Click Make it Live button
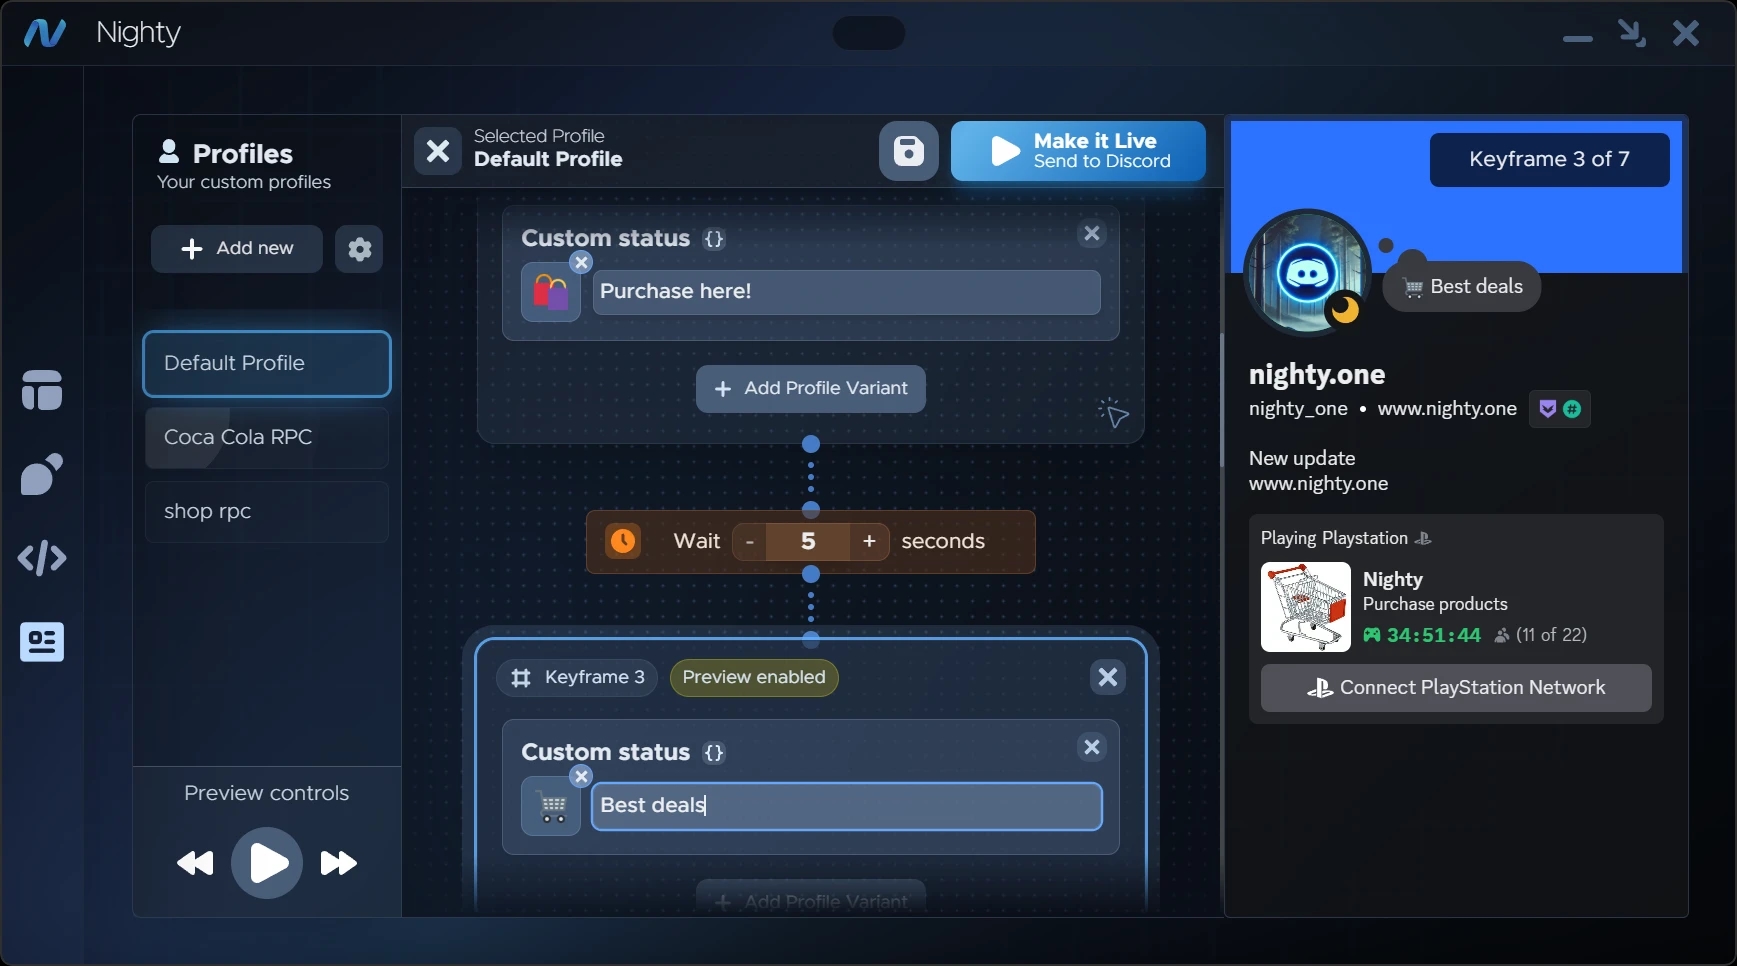The width and height of the screenshot is (1737, 966). click(1078, 151)
